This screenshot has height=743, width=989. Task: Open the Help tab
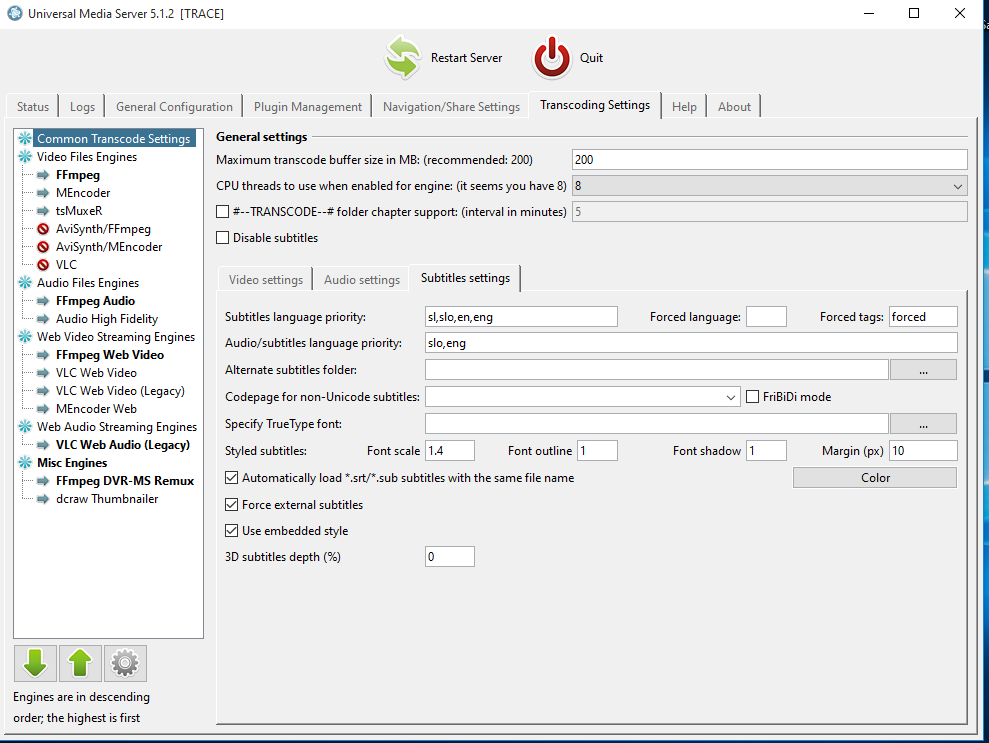coord(684,107)
